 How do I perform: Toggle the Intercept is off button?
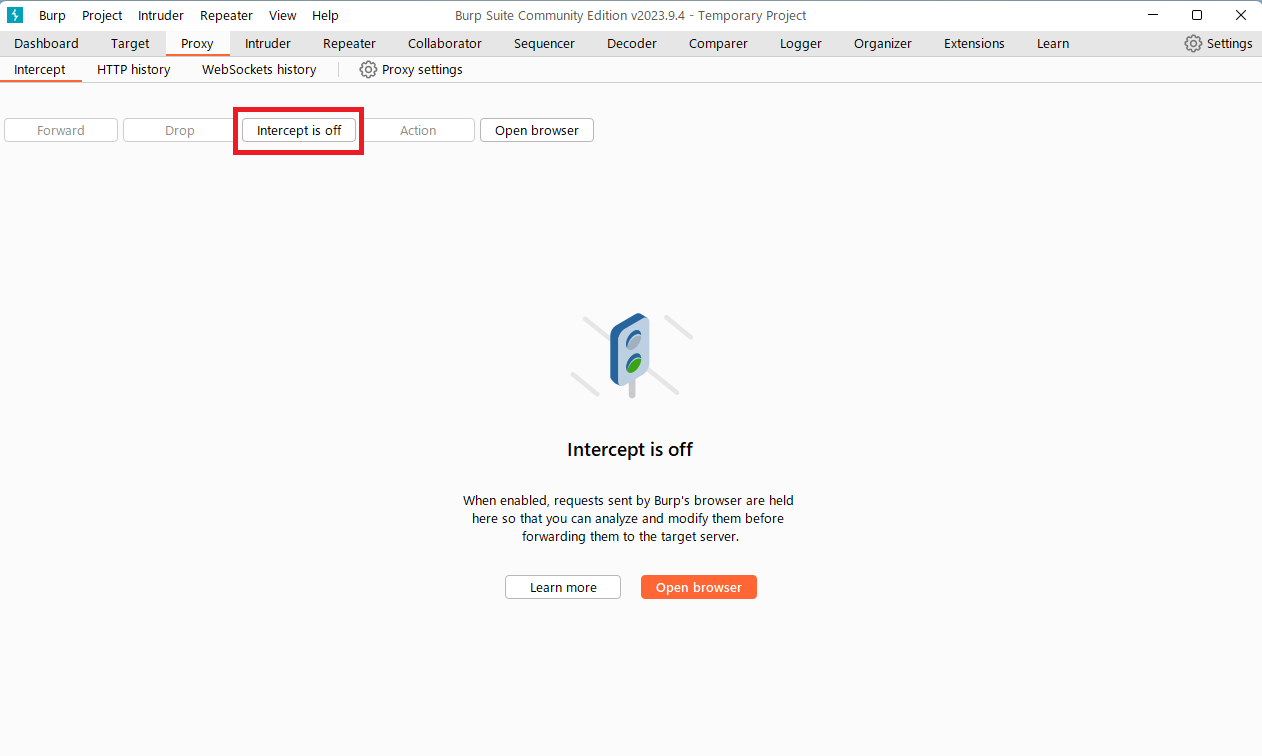pos(299,131)
